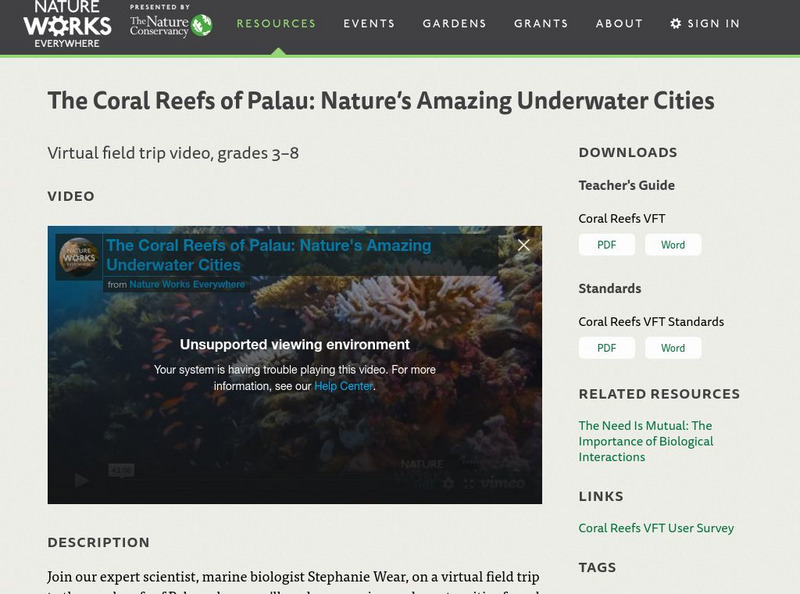Open The Nature Conservancy logo link
The image size is (800, 594).
pos(171,25)
